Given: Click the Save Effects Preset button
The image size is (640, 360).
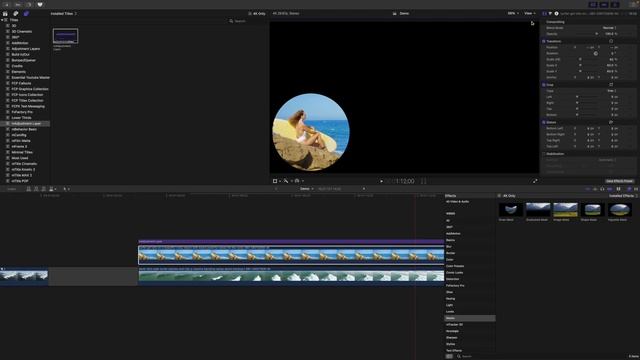Looking at the screenshot, I should coord(619,181).
